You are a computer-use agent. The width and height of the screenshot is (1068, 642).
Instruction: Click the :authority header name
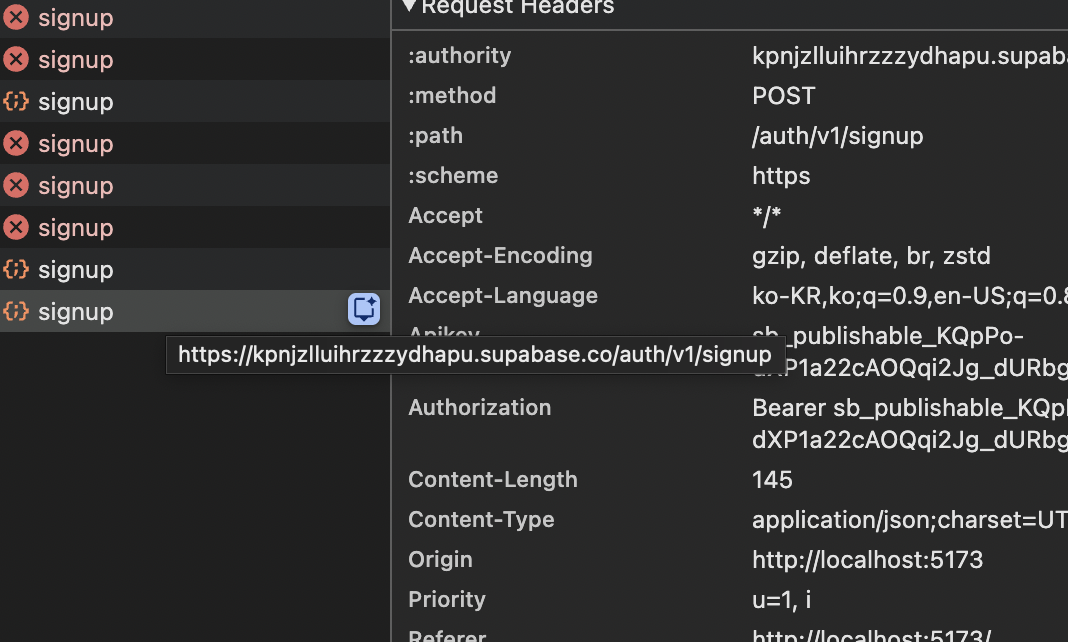(x=459, y=56)
